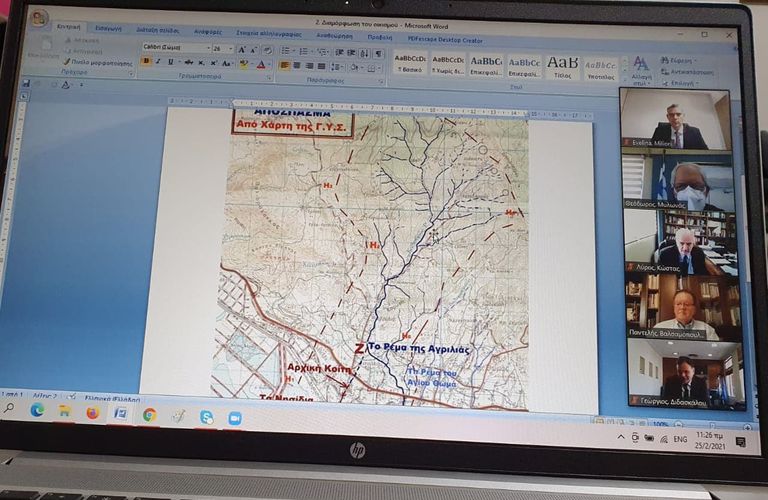Open the Διάταξη σελίδας ribbon tab
The height and width of the screenshot is (500, 768).
(x=158, y=30)
